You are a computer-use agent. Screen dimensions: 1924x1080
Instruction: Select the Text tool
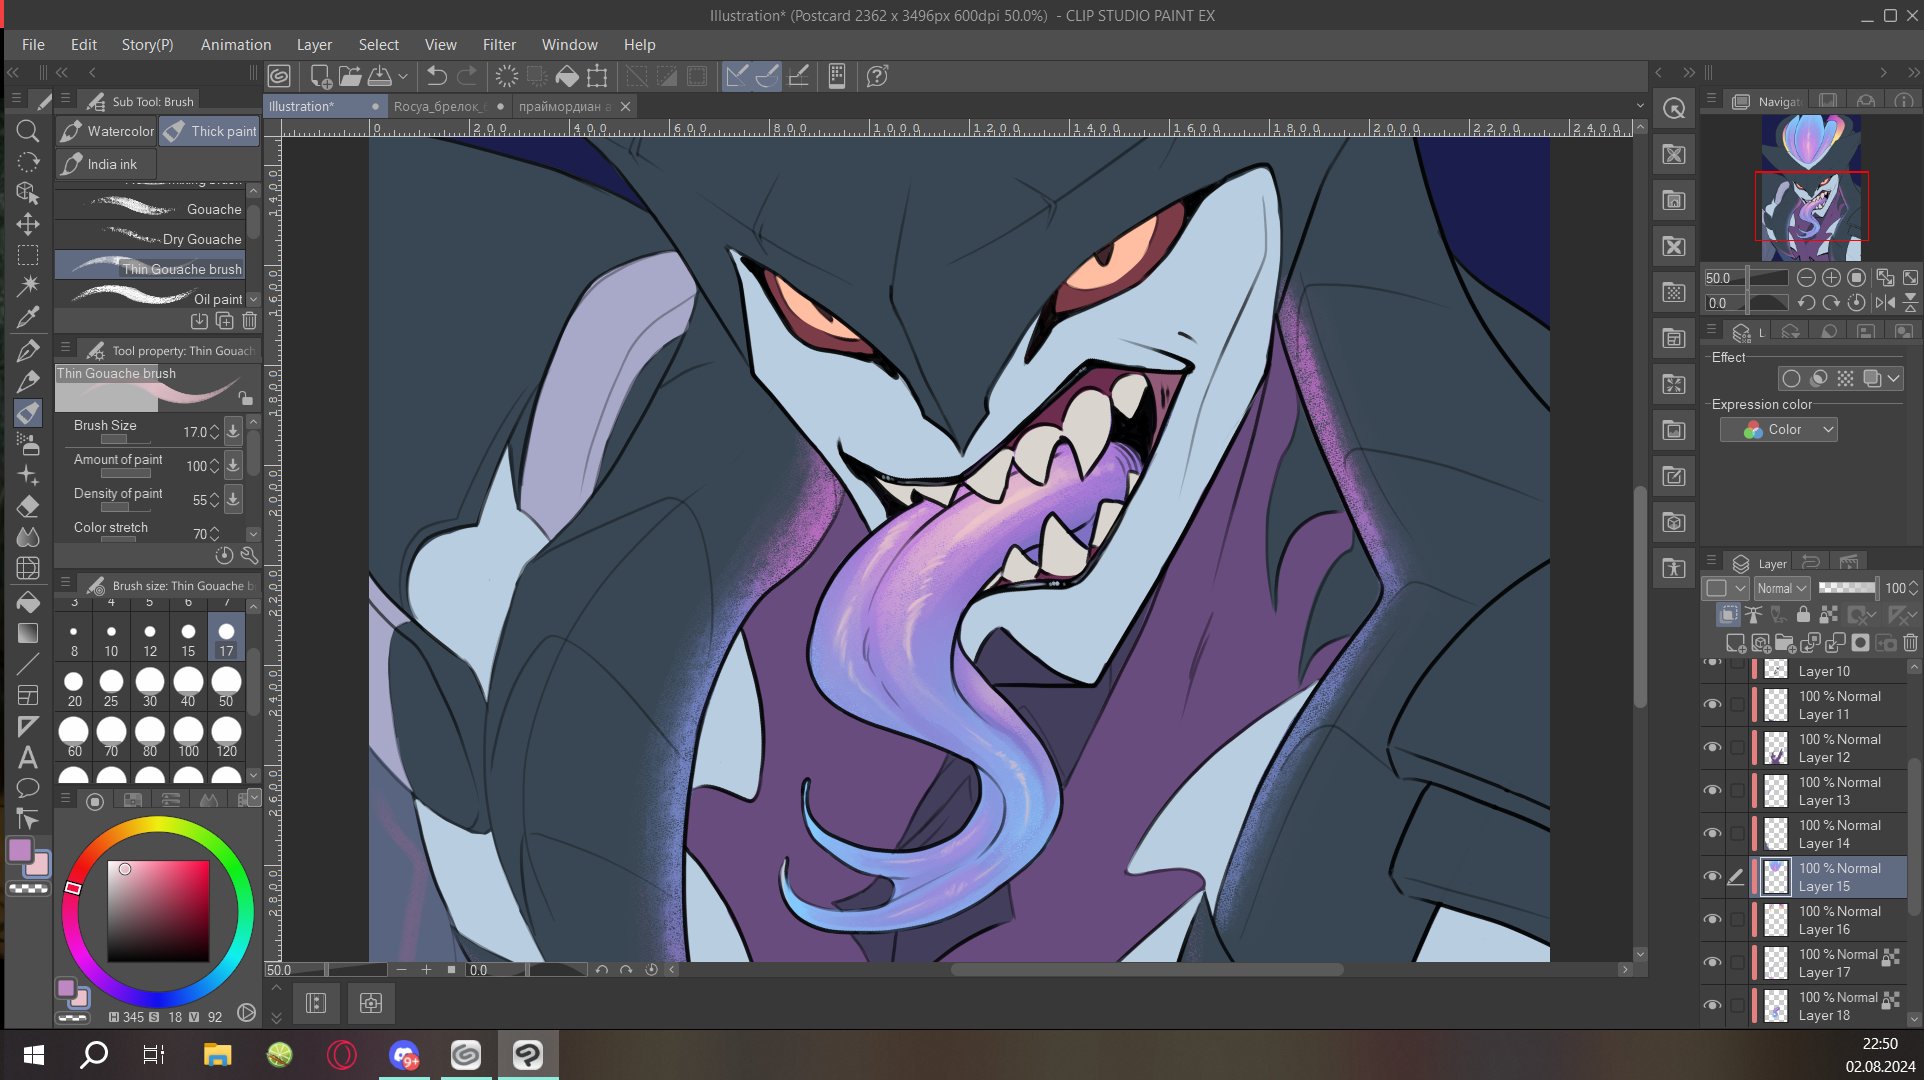[x=28, y=757]
